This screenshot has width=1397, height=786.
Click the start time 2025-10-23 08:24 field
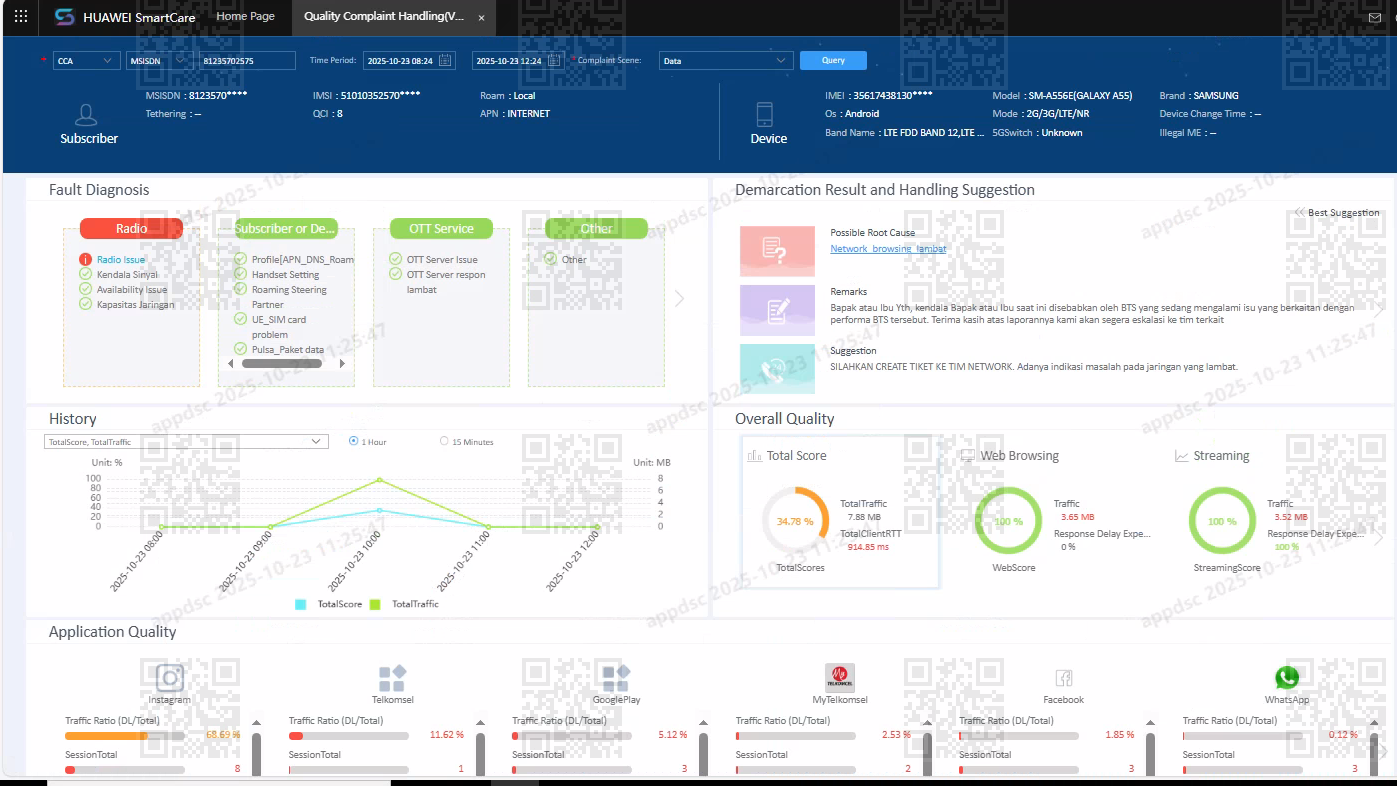409,61
